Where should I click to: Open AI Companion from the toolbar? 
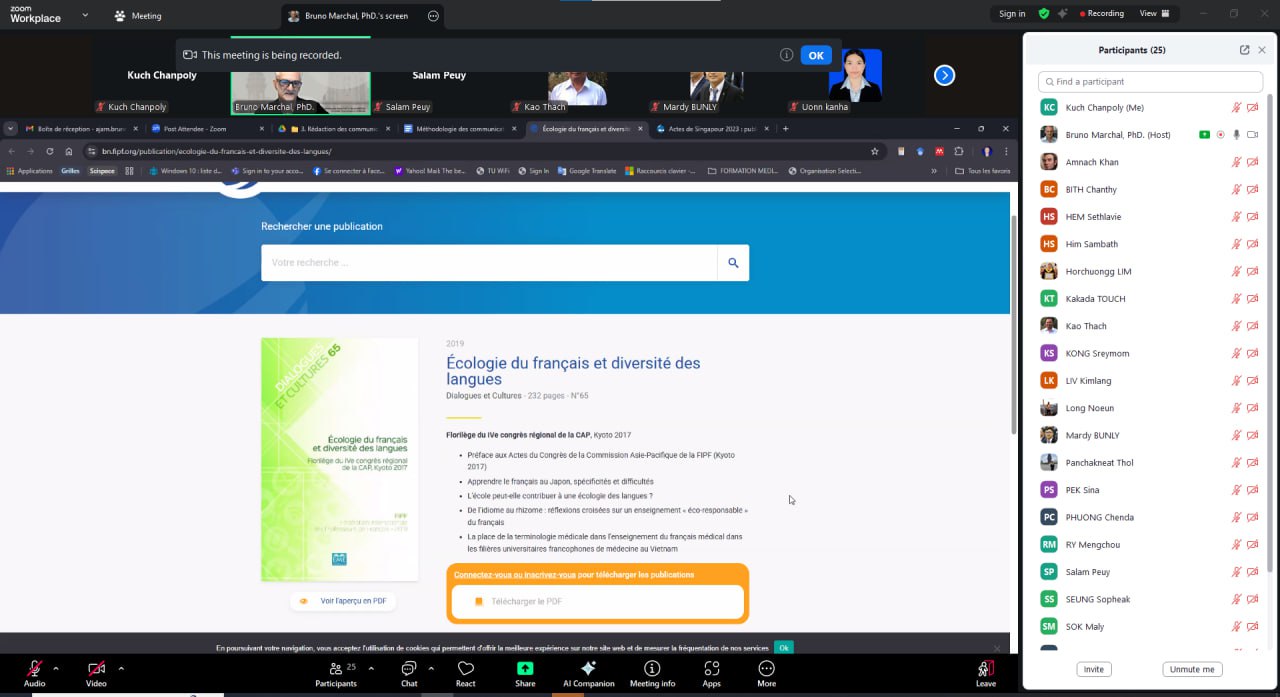click(x=588, y=669)
